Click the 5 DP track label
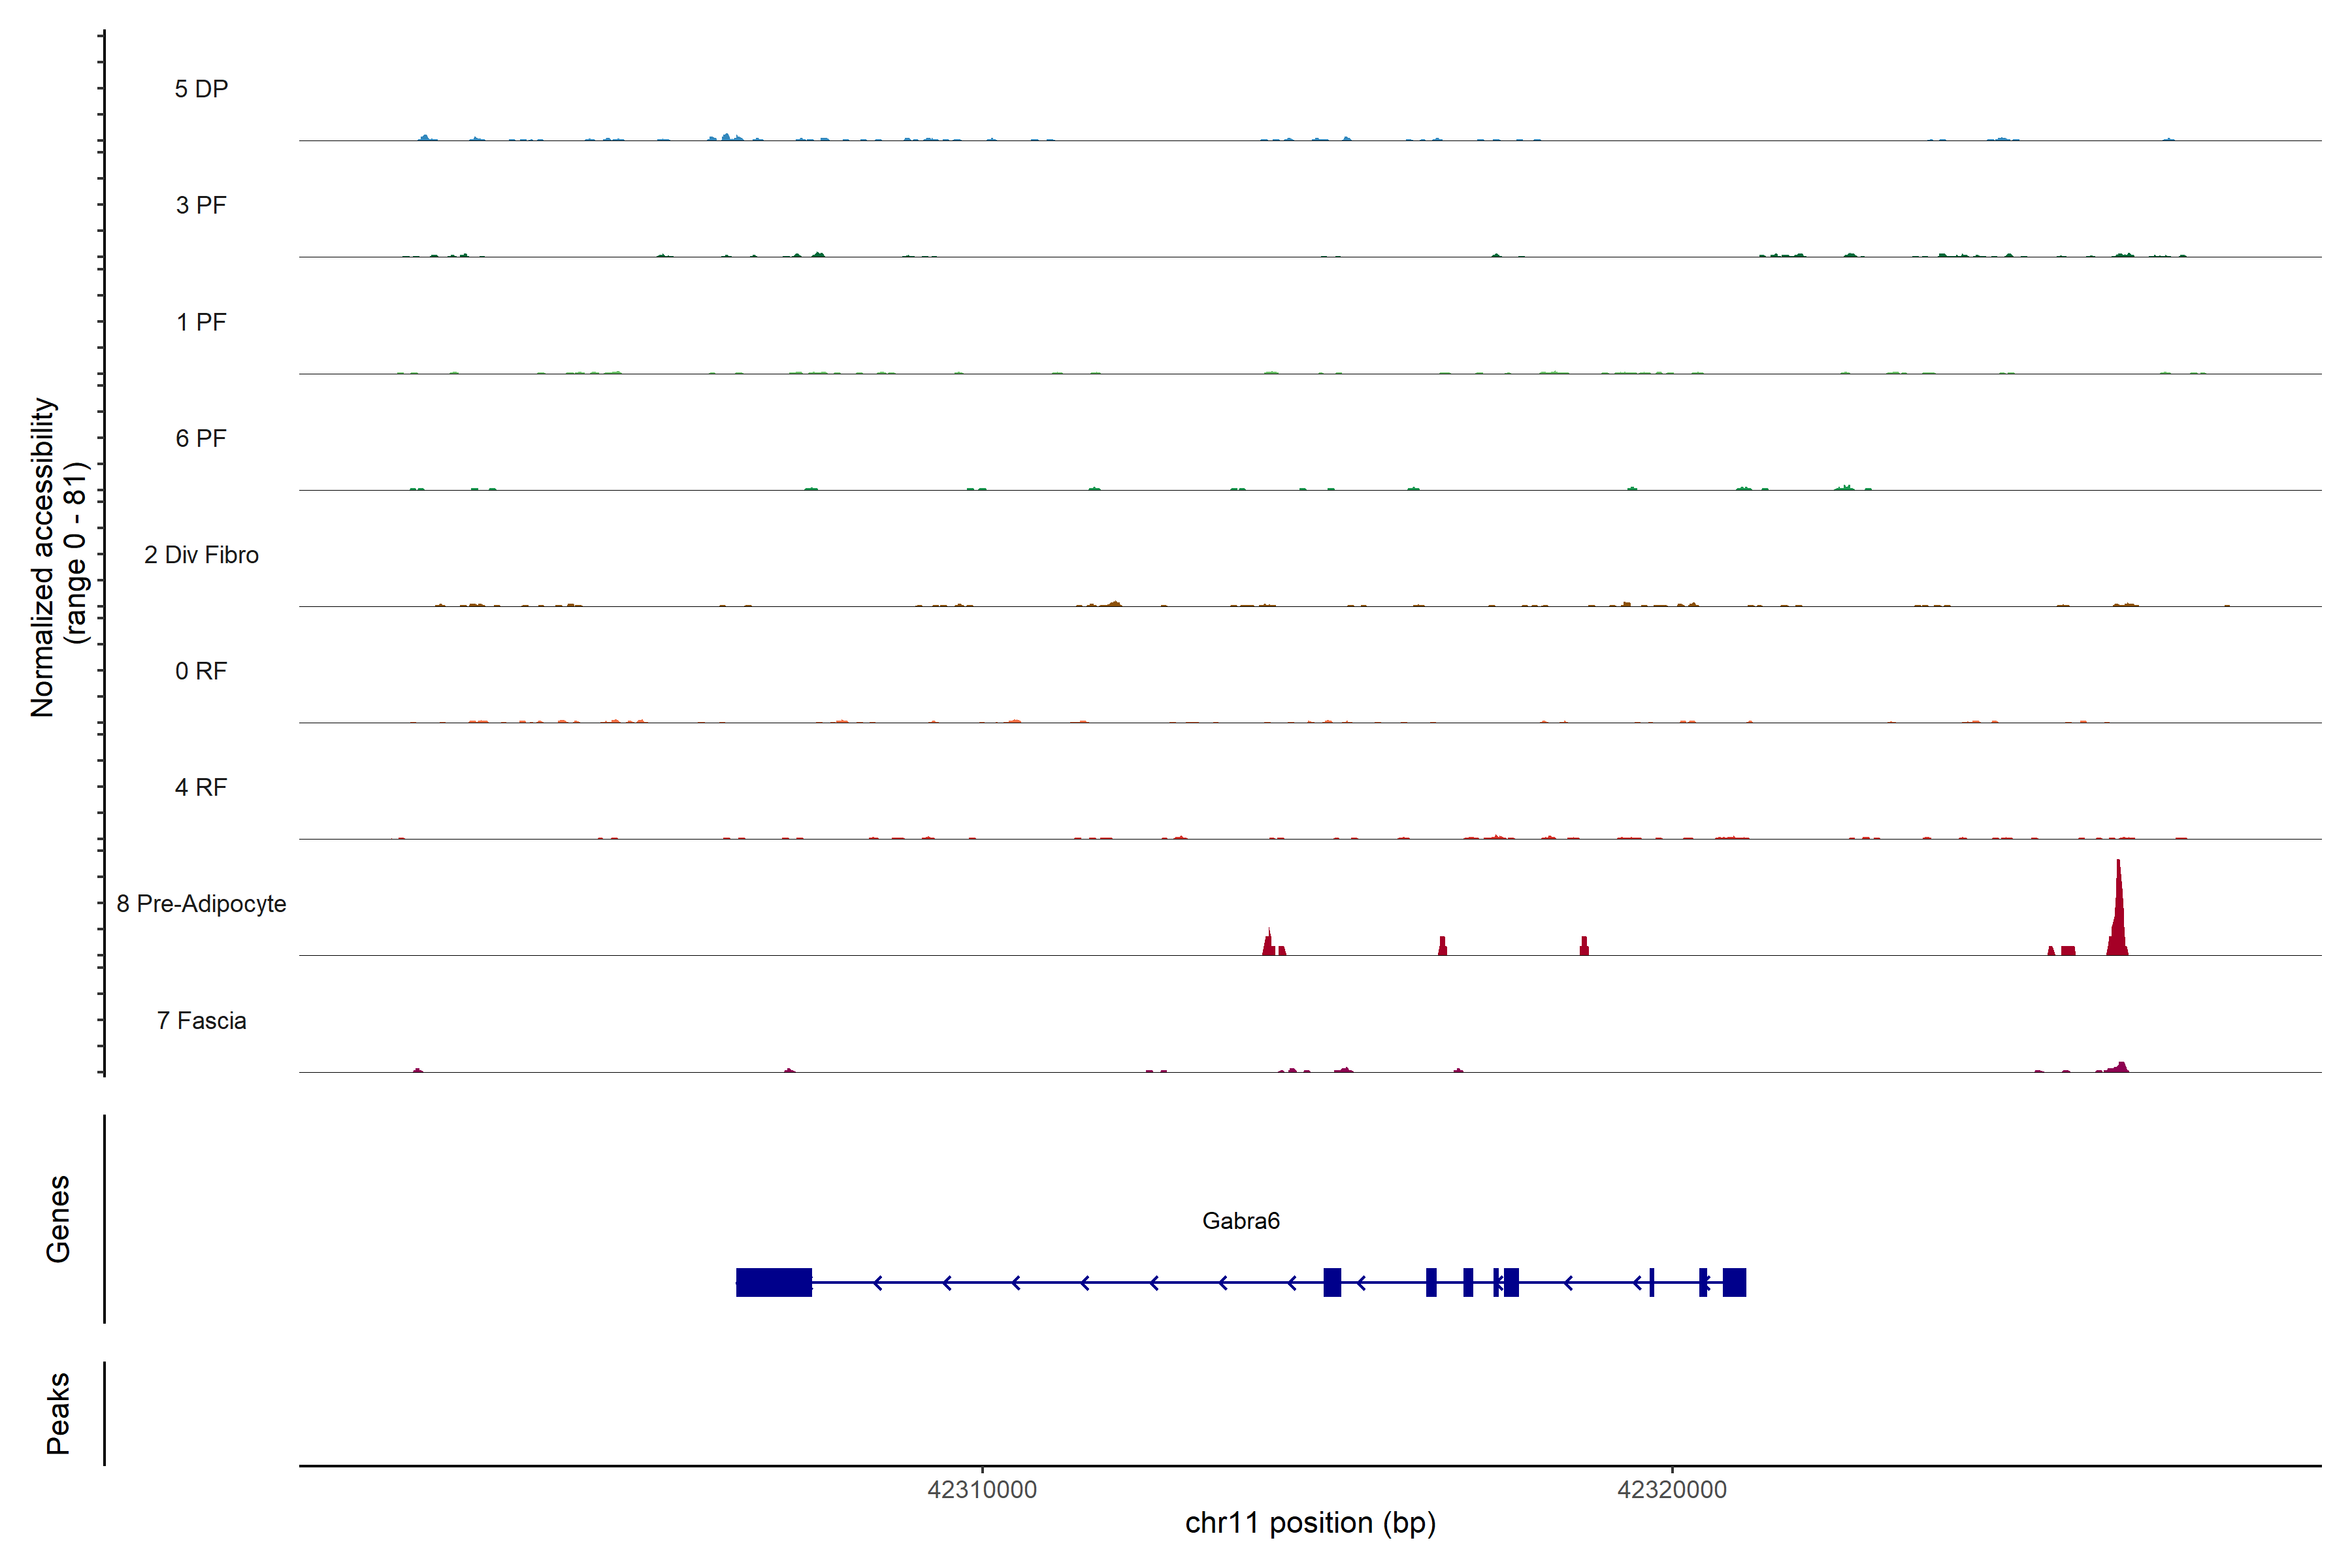The height and width of the screenshot is (1568, 2352). pyautogui.click(x=201, y=89)
